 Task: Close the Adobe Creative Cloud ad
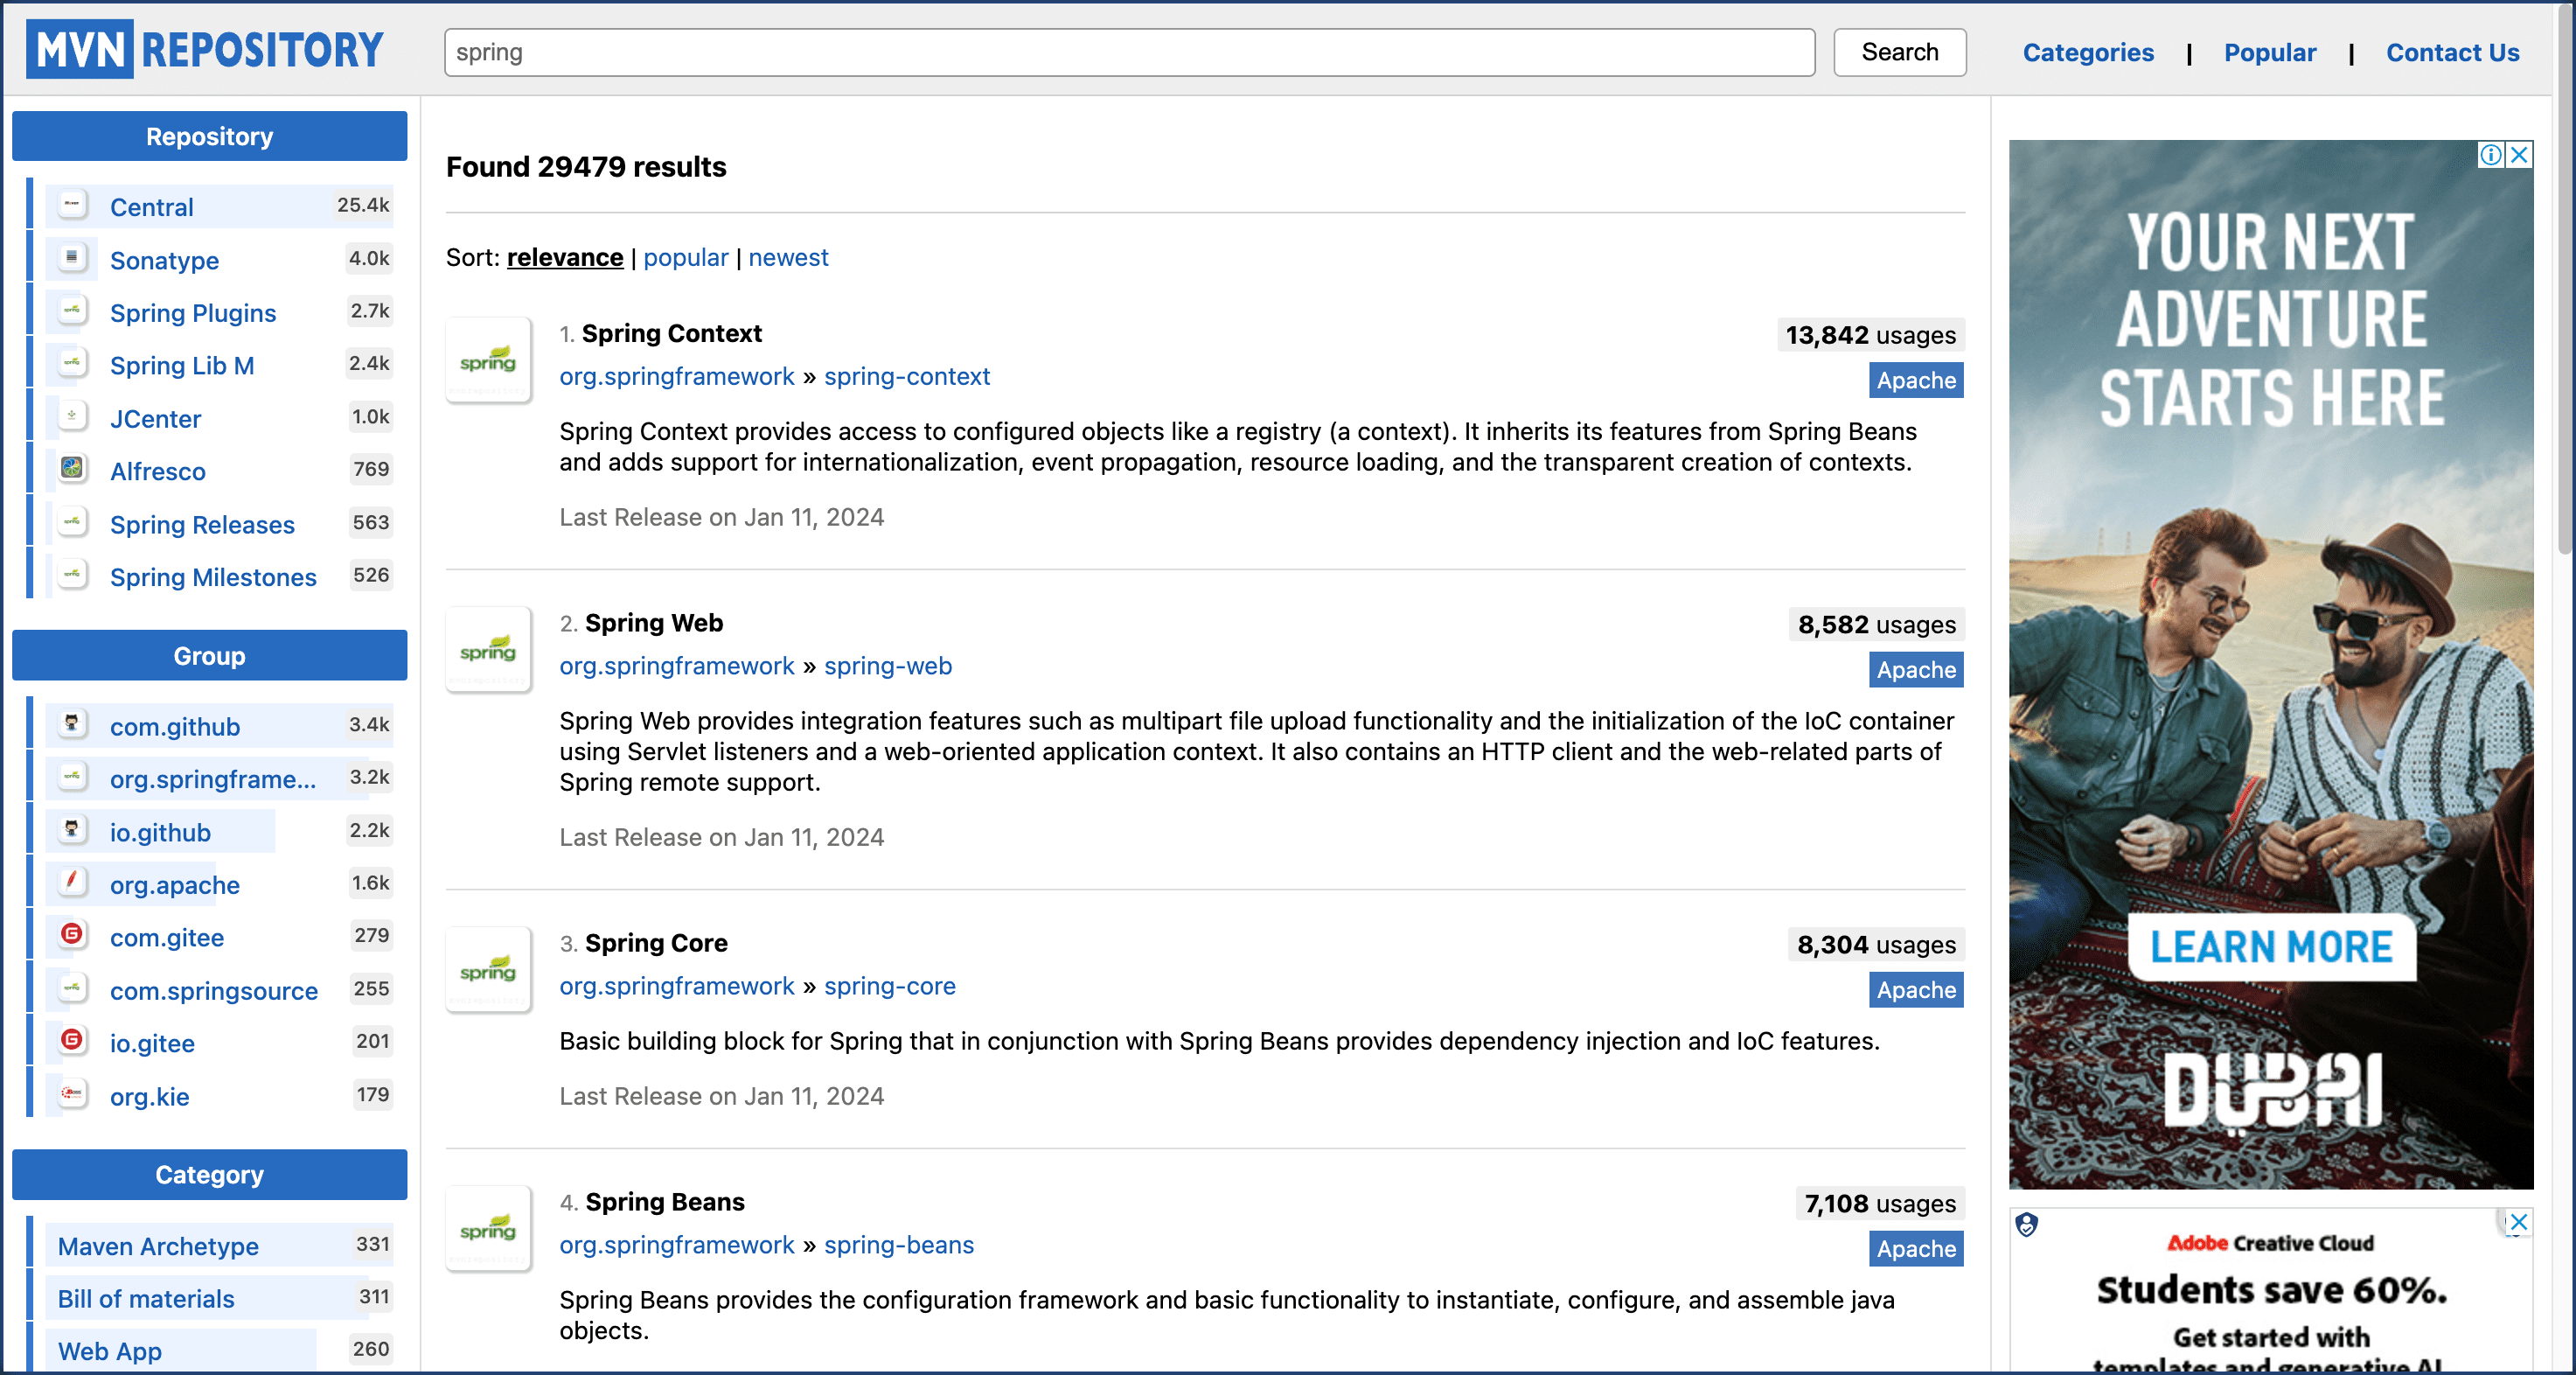click(x=2518, y=1221)
